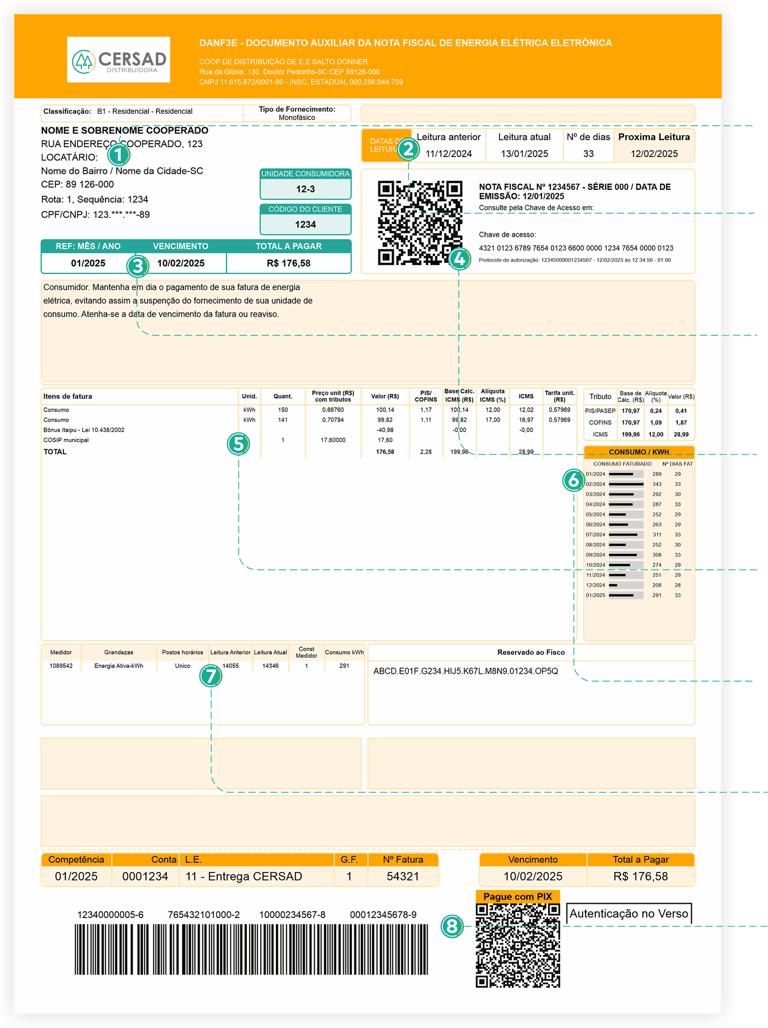Click the 'Pague com PIX' label

point(517,896)
